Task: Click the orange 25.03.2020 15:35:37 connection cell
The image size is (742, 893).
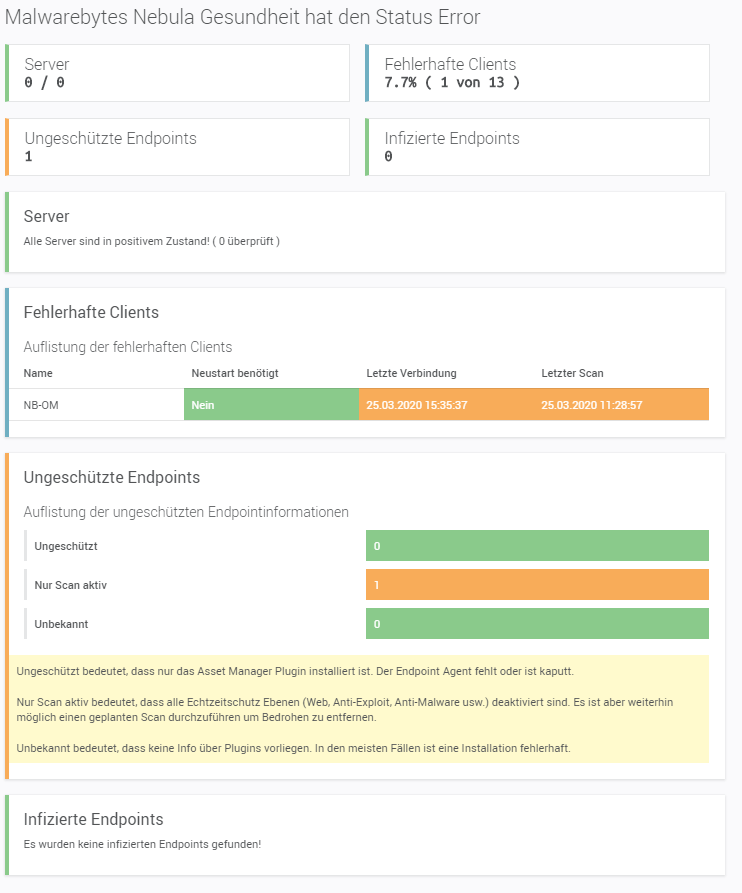Action: pyautogui.click(x=446, y=405)
